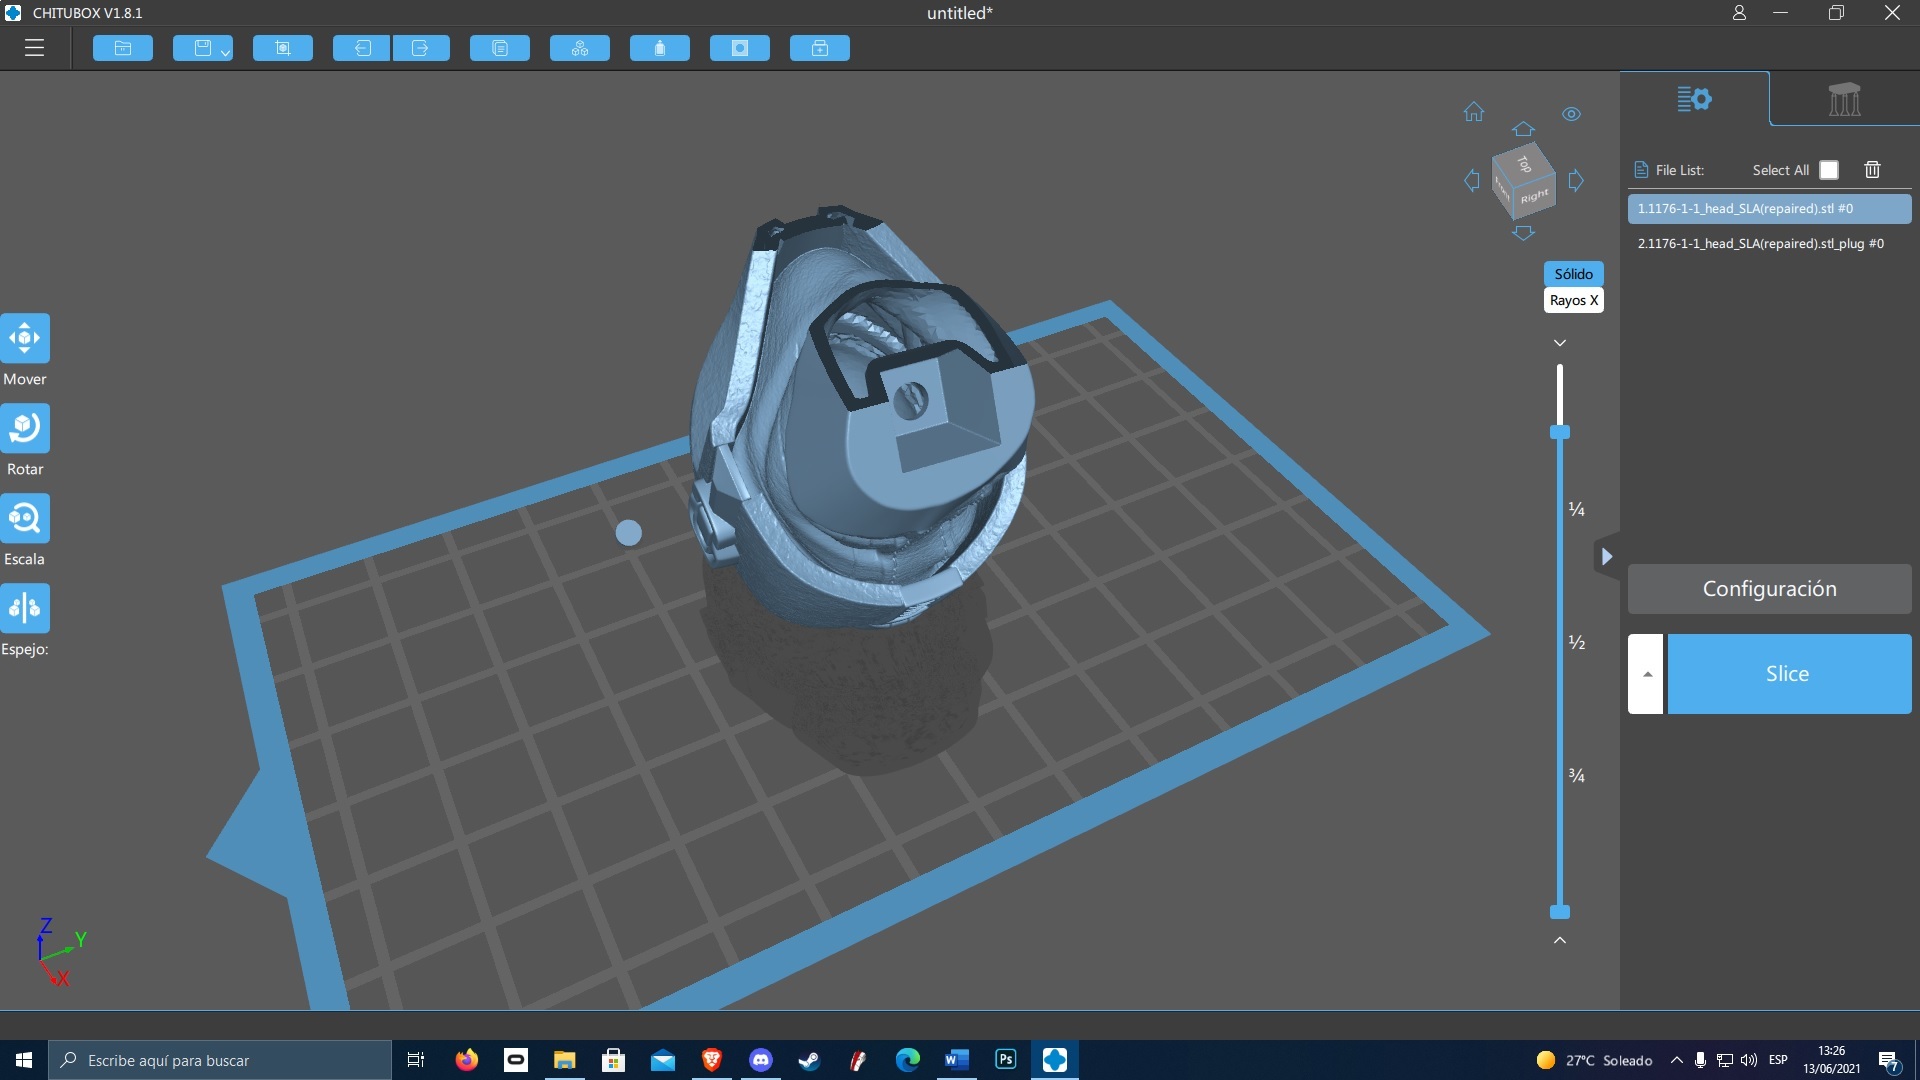Click the upper layer slider handle
Image resolution: width=1920 pixels, height=1080 pixels.
pos(1560,432)
